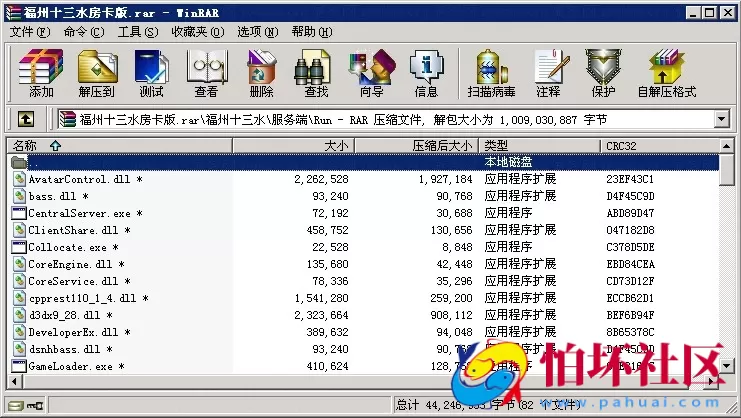Click the parent folder '..' icon
Screen dimensions: 741x418
coord(19,162)
